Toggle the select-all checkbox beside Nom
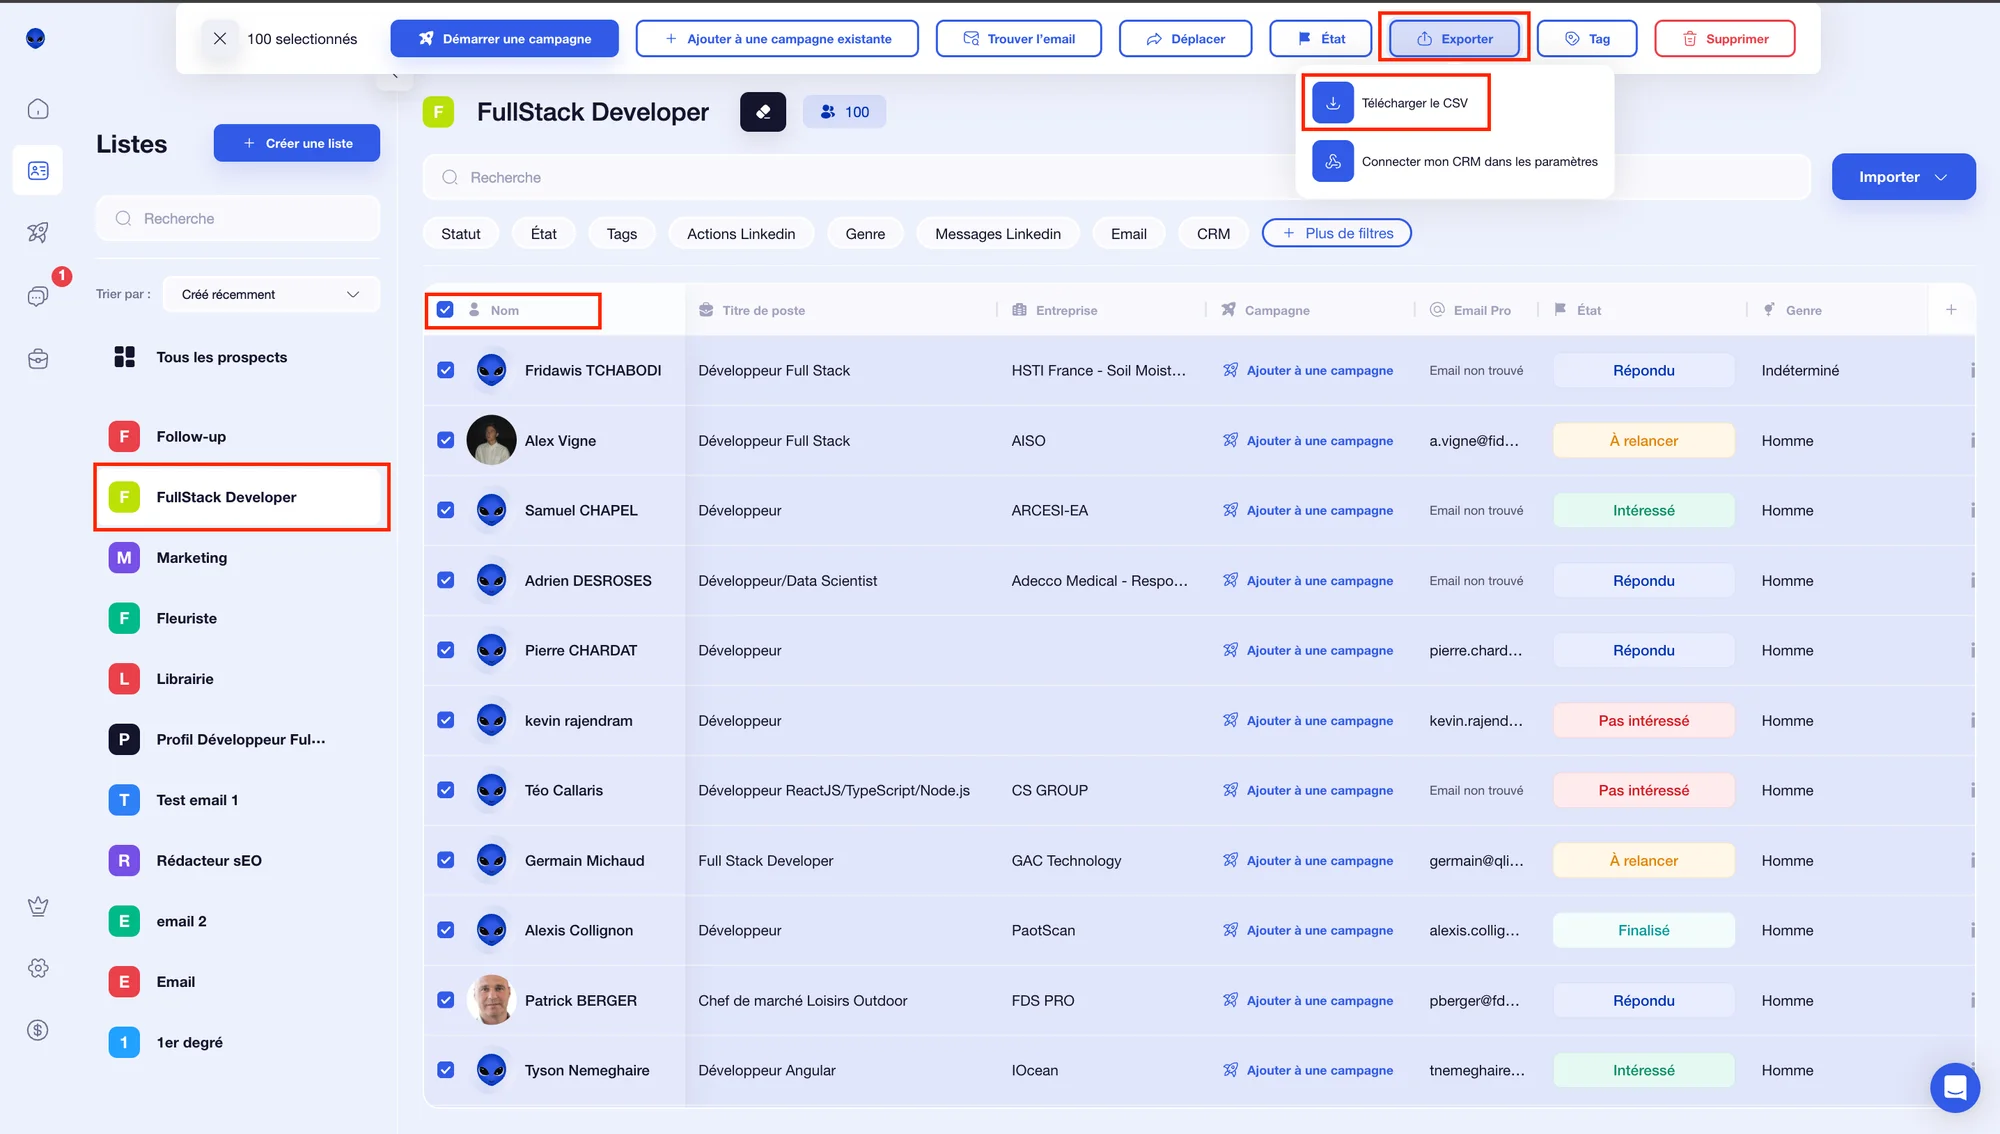This screenshot has width=2000, height=1134. coord(446,310)
